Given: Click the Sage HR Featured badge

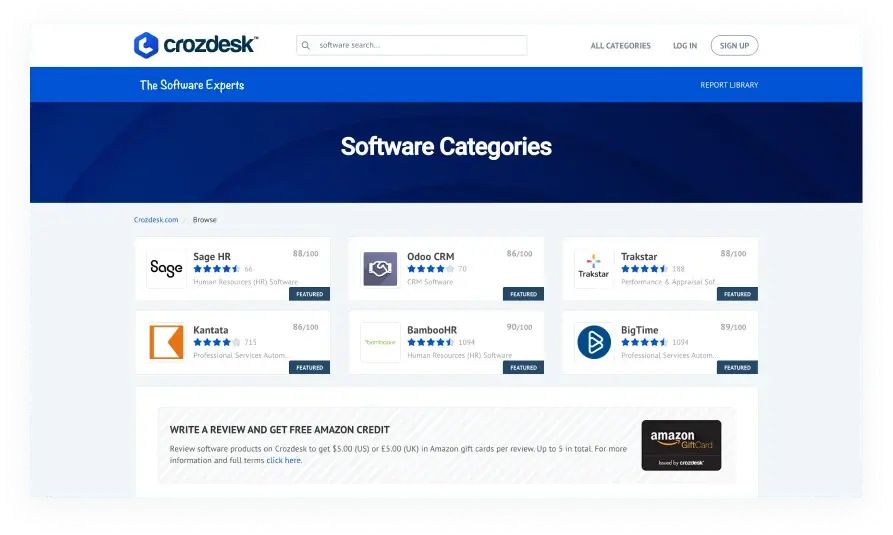Looking at the screenshot, I should (309, 294).
